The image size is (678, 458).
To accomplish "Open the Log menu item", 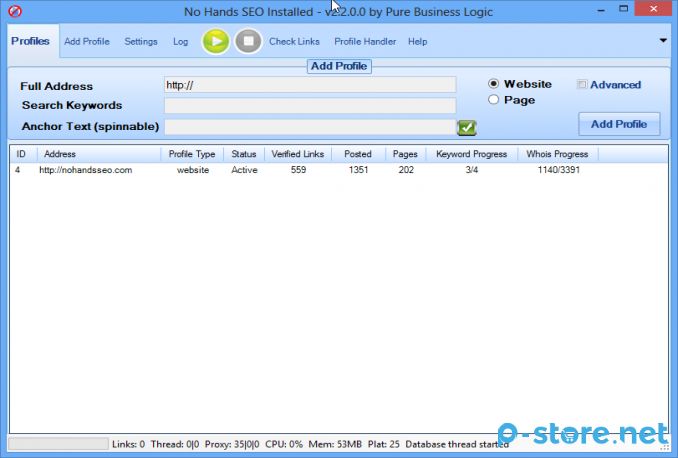I will 180,42.
